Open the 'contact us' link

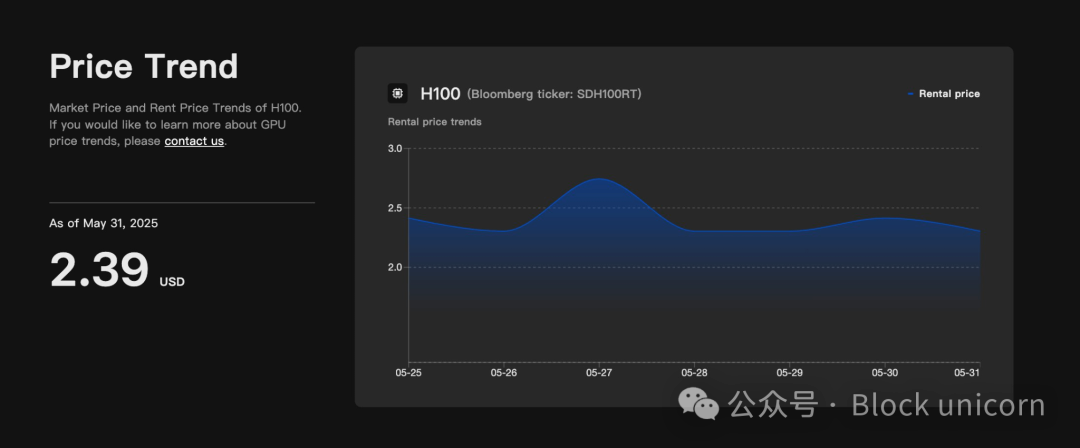(x=194, y=141)
